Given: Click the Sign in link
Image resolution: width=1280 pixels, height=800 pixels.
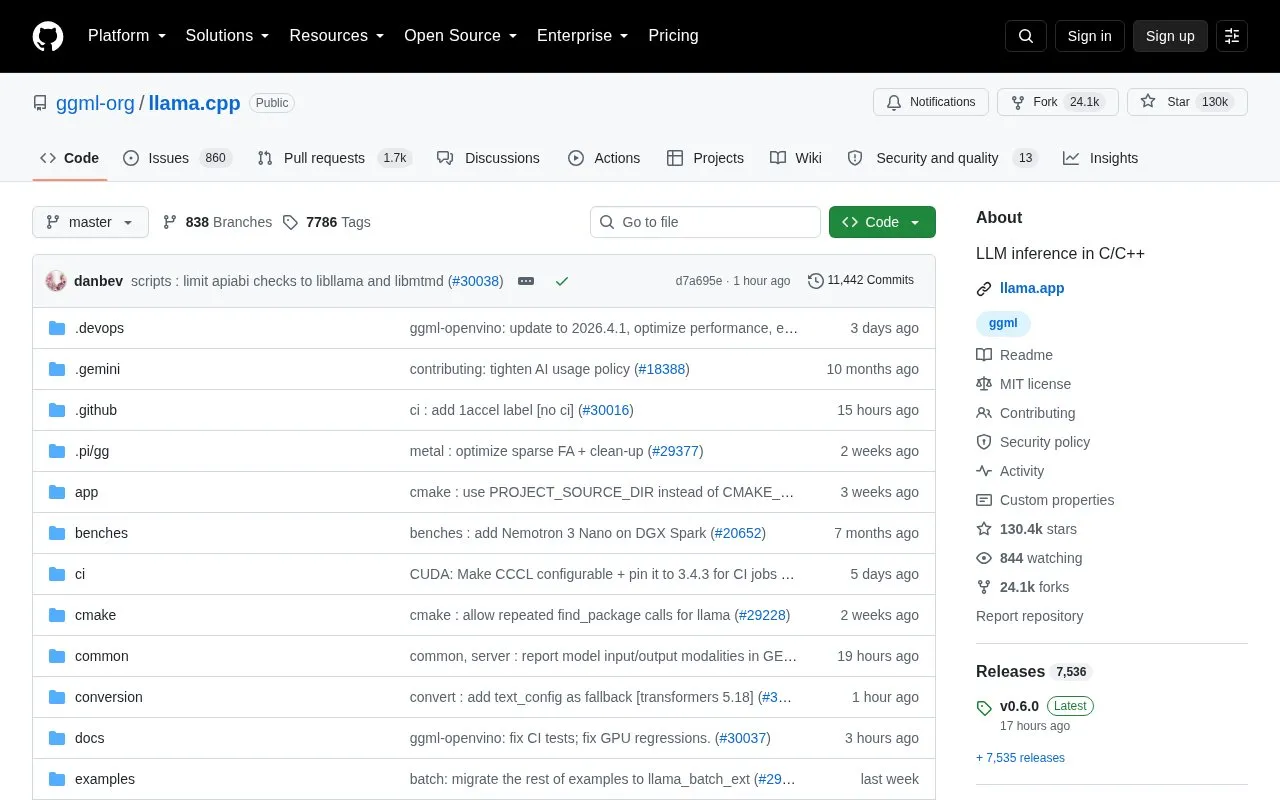Looking at the screenshot, I should point(1089,36).
